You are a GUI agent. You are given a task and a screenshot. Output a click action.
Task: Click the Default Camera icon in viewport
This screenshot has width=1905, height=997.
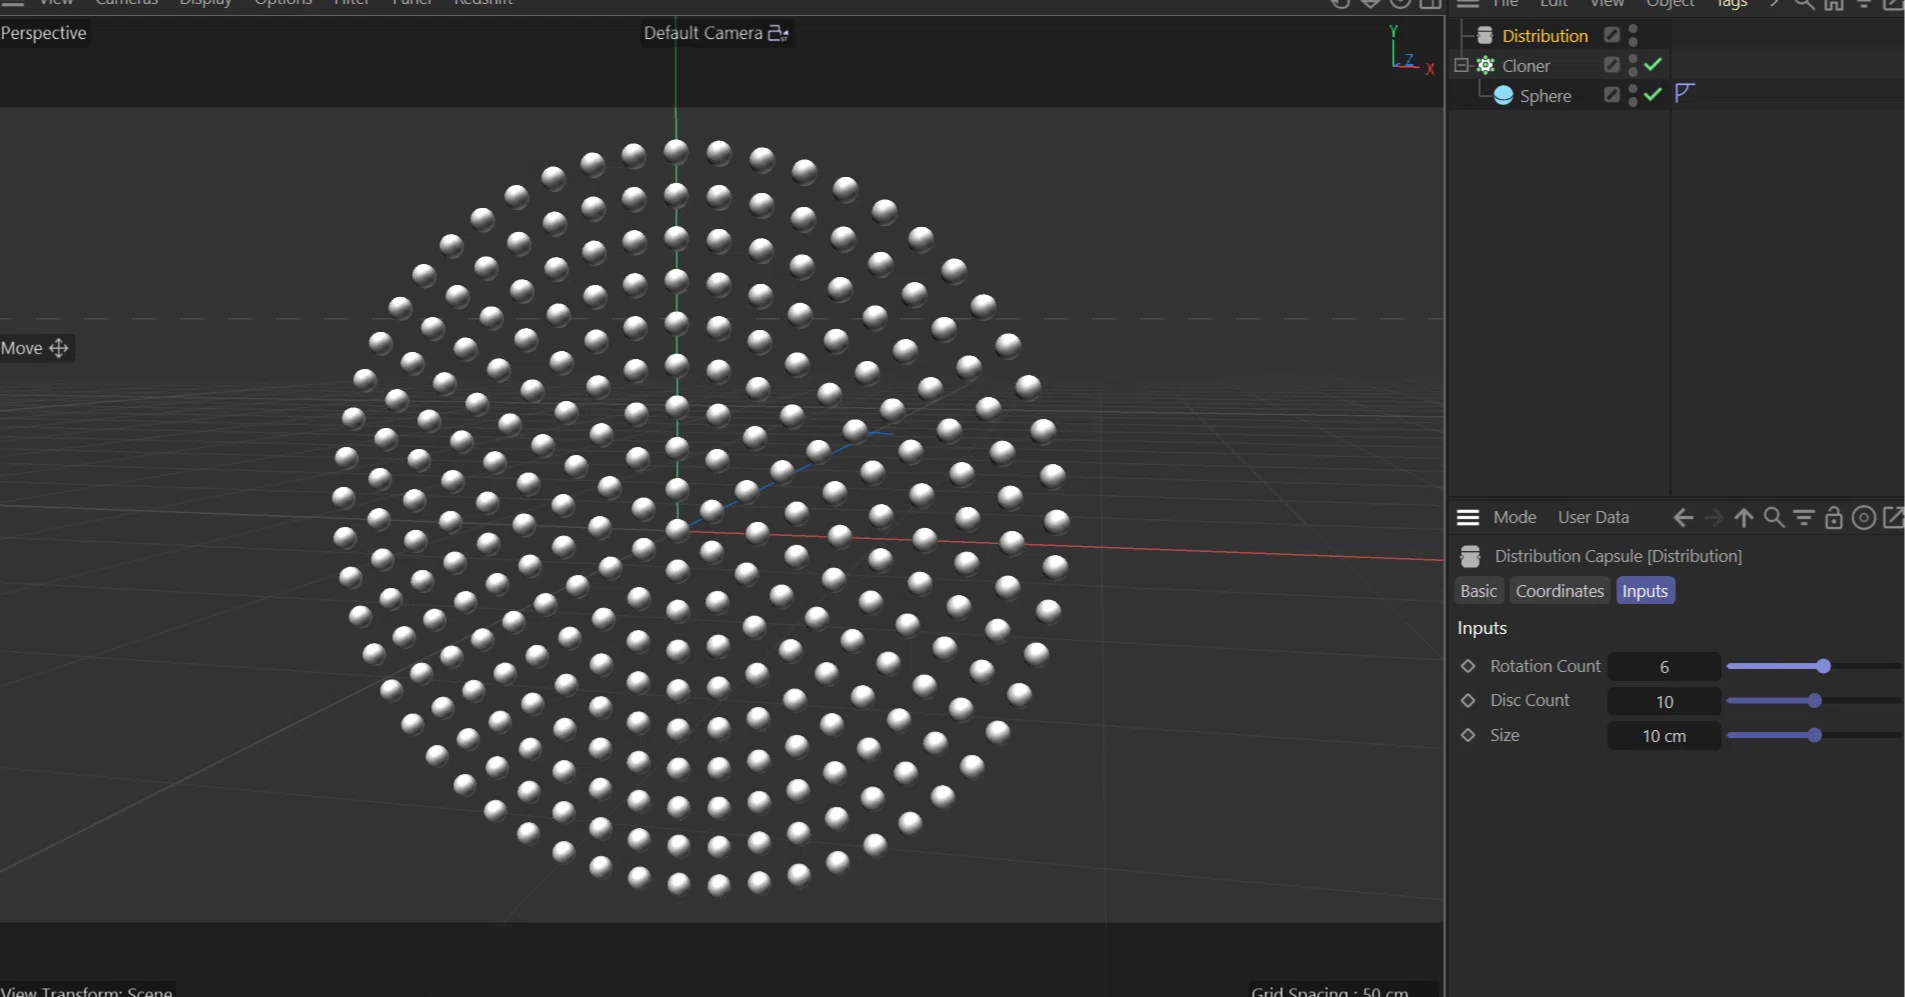[x=778, y=33]
